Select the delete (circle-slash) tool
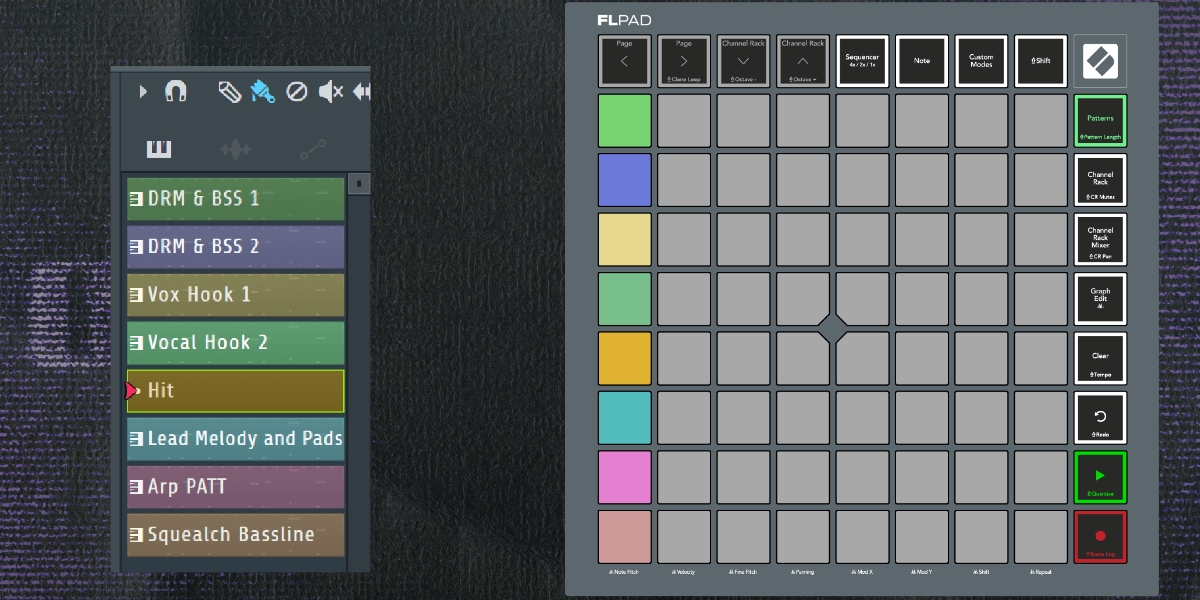The width and height of the screenshot is (1200, 600). pyautogui.click(x=296, y=92)
